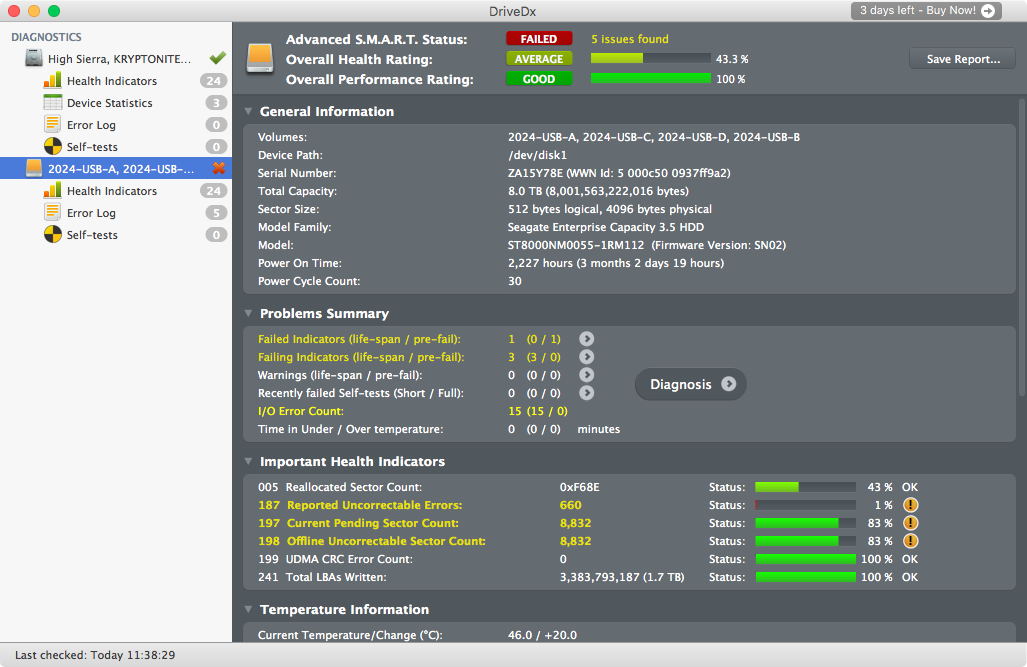Image resolution: width=1027 pixels, height=667 pixels.
Task: Click the arrow next to Failing Indicators row
Action: [x=586, y=356]
